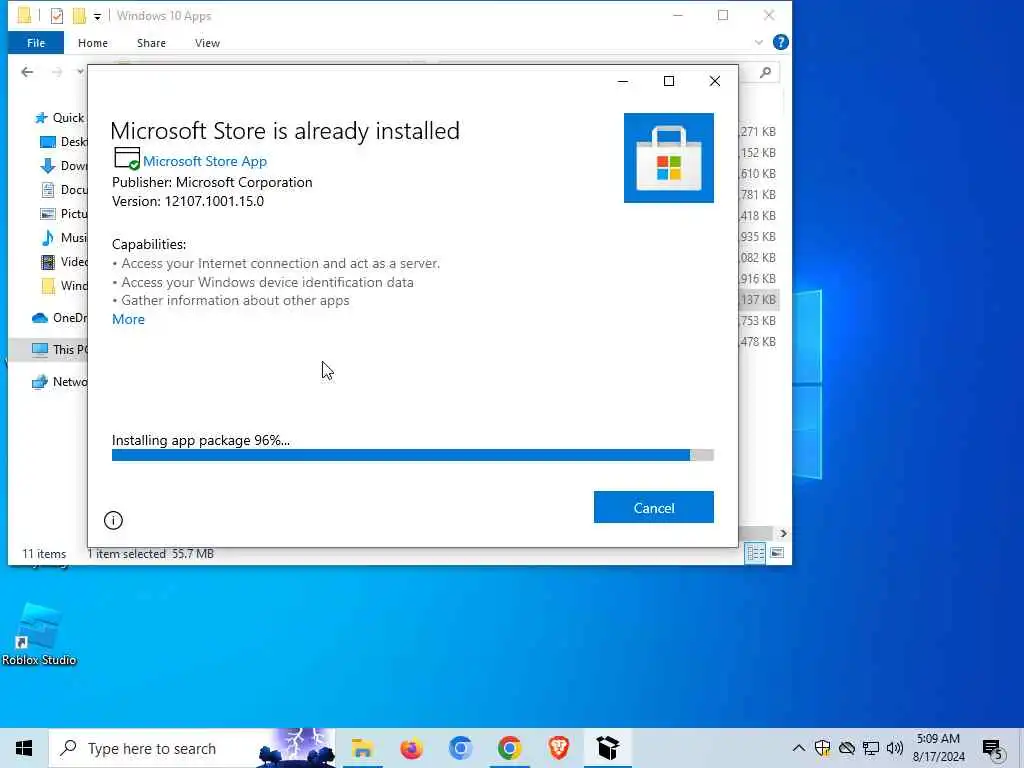Open the File tab in File Explorer
This screenshot has width=1024, height=768.
36,43
